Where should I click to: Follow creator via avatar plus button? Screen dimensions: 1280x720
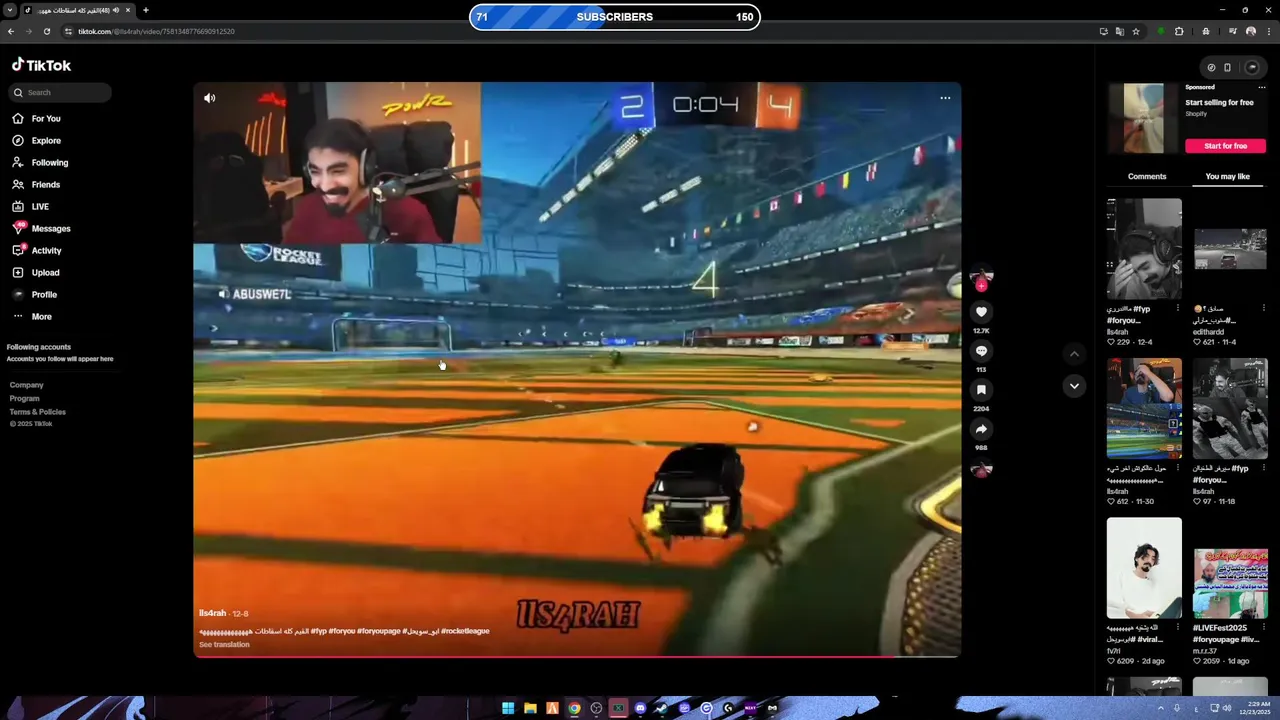pos(981,286)
